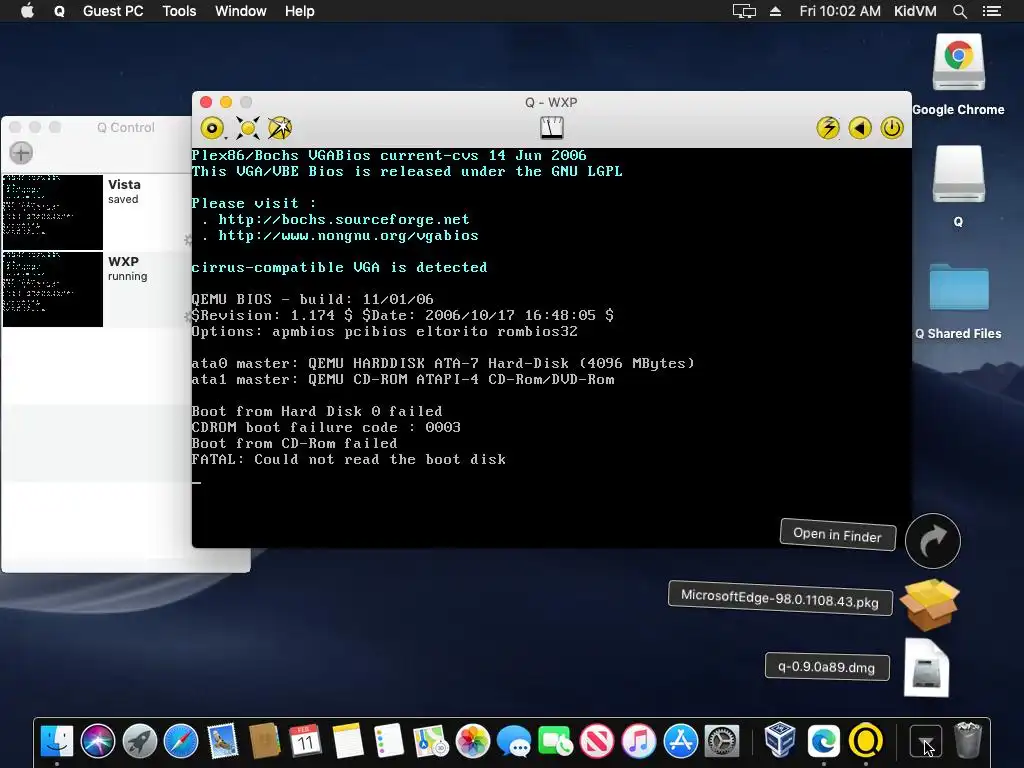Click the lightning bolt button in Q - WXP toolbar

click(x=828, y=127)
